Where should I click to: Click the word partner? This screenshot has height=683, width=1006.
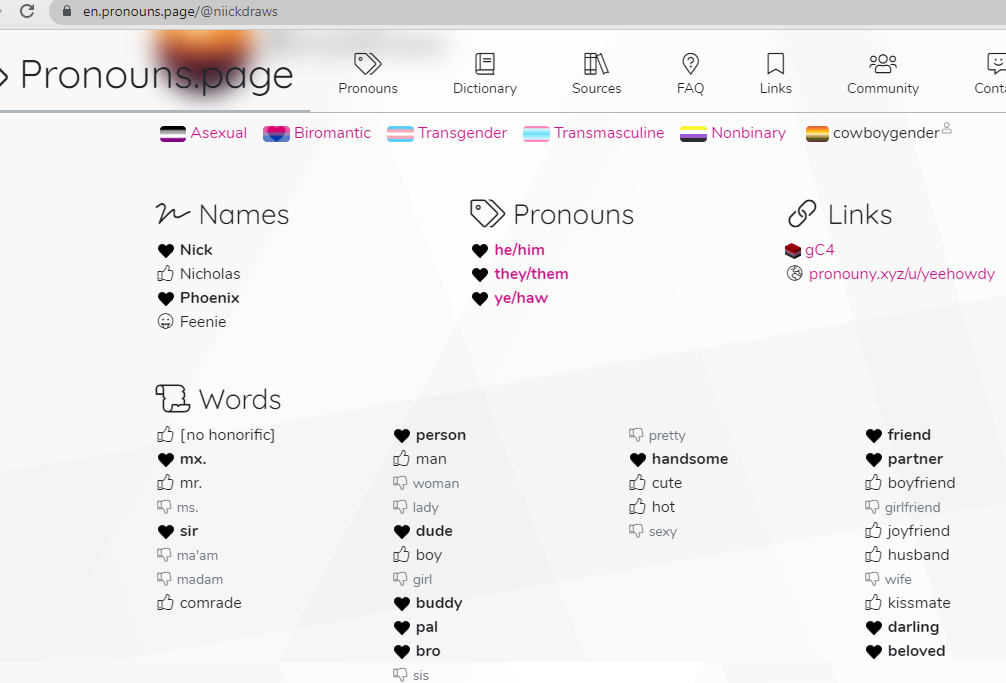(x=915, y=459)
